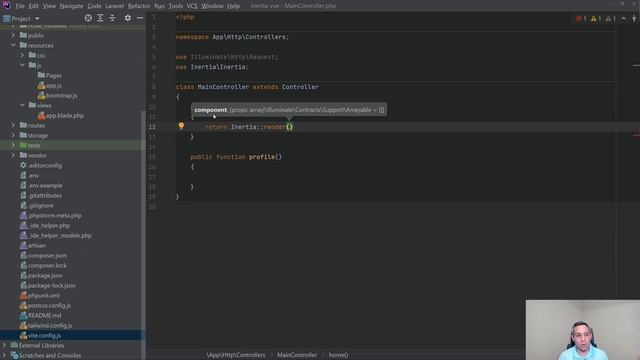Select composer.lock file
Image resolution: width=640 pixels, height=360 pixels.
(47, 265)
